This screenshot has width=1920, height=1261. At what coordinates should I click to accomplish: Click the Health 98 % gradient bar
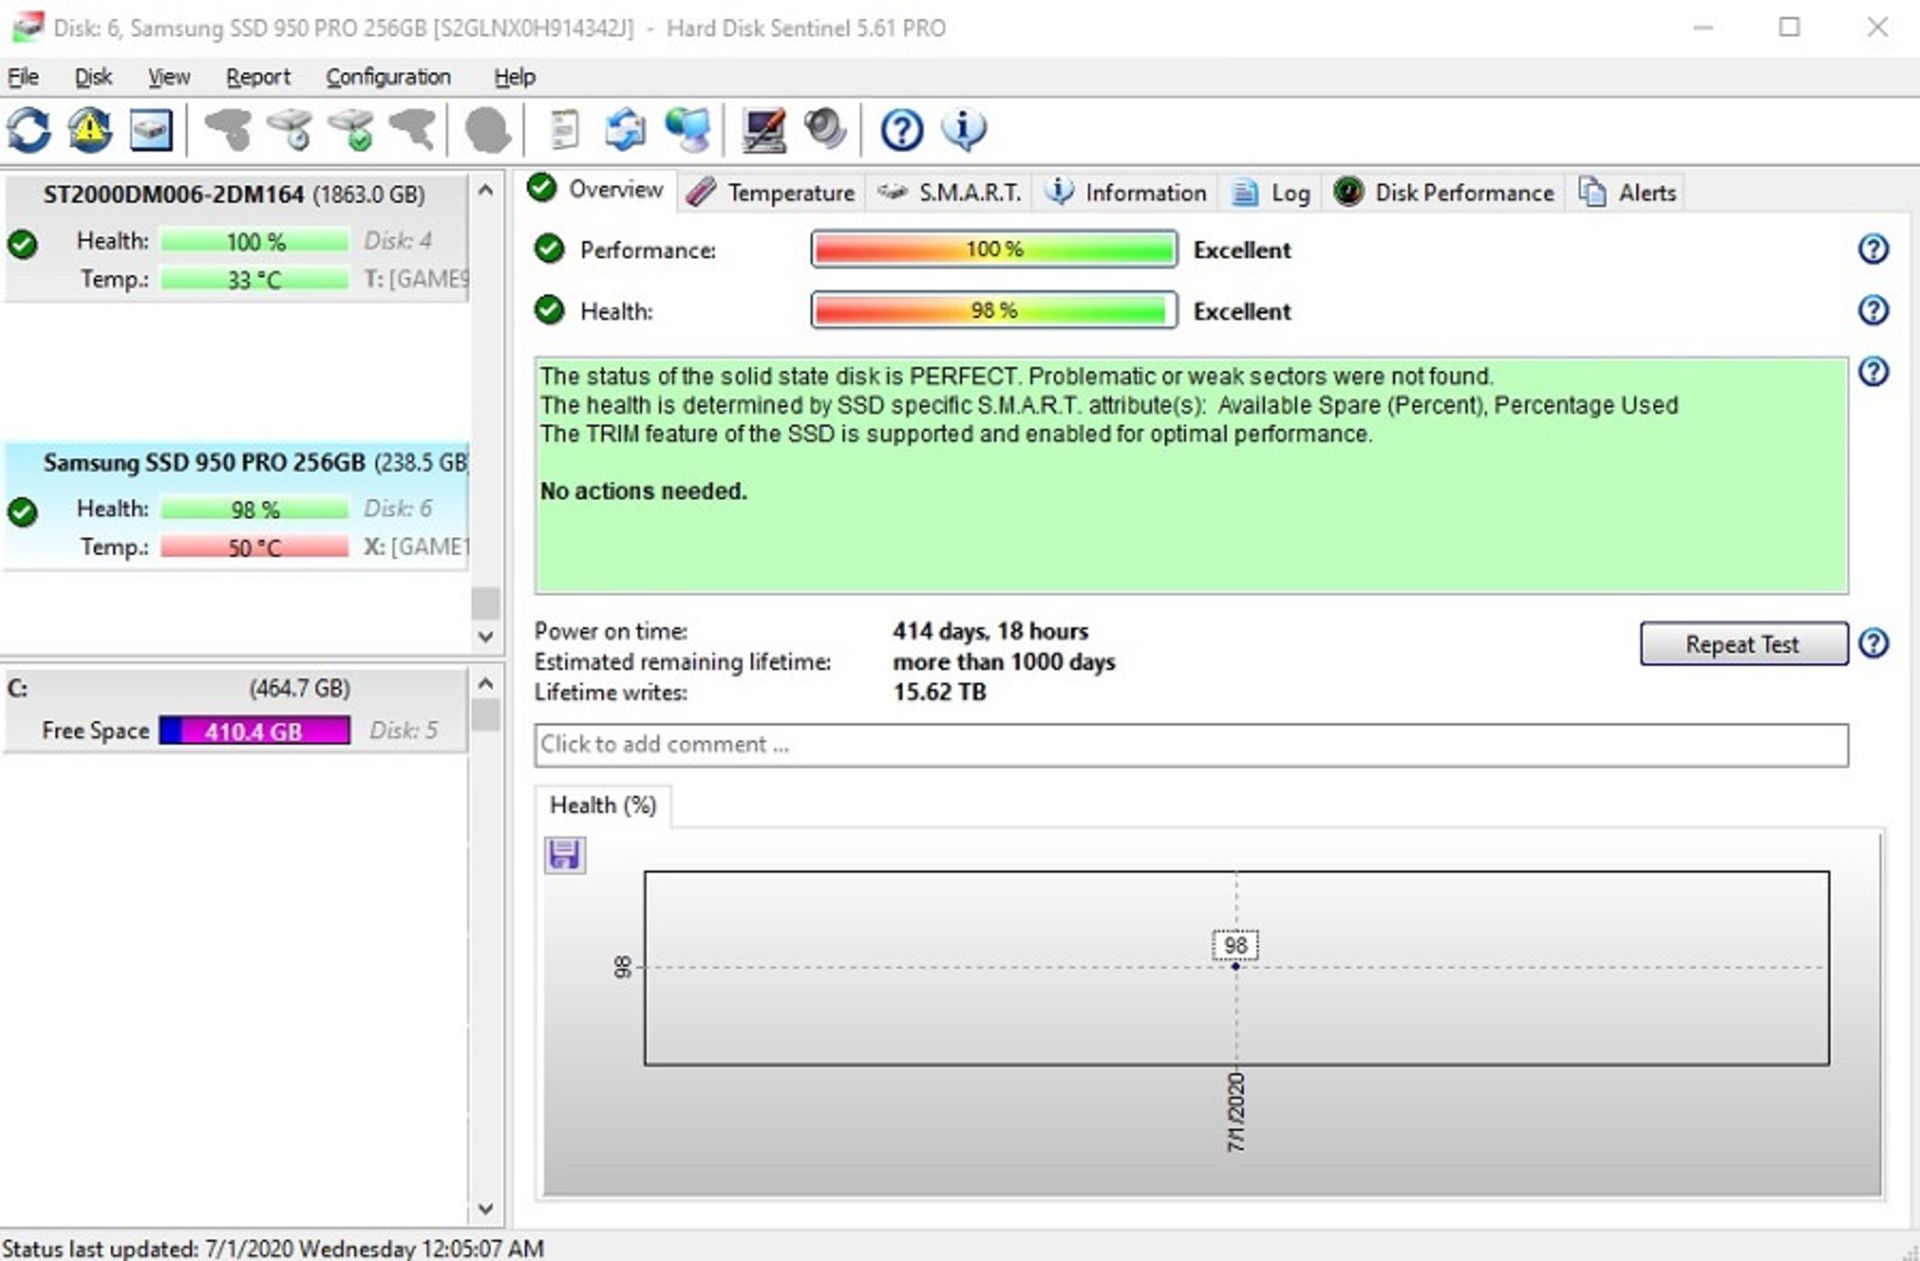coord(994,310)
